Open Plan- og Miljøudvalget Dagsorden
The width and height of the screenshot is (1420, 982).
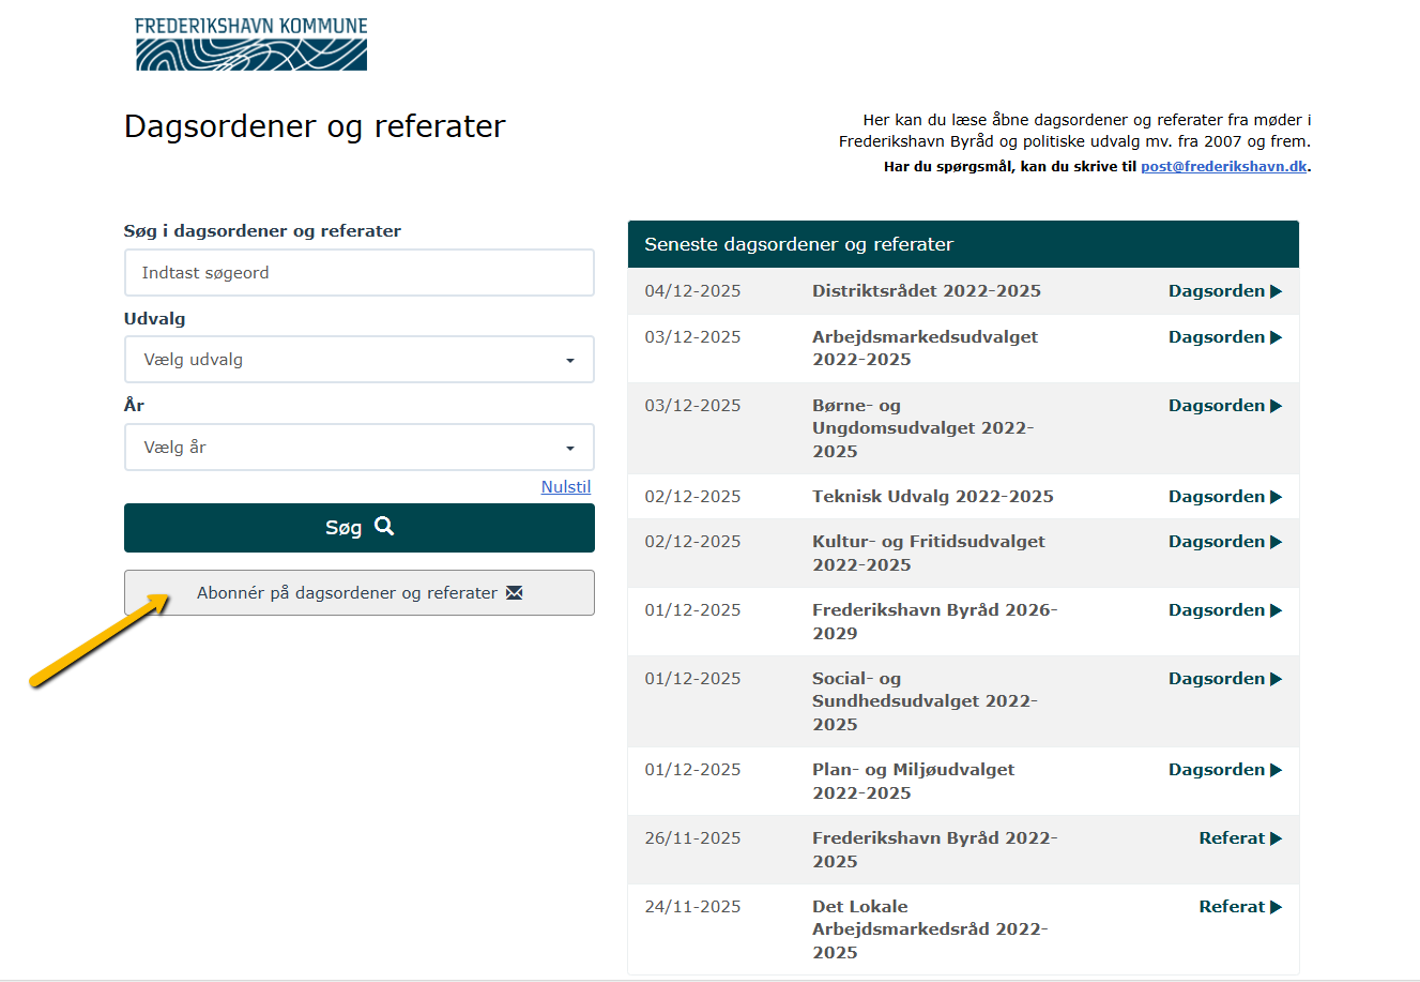[x=1216, y=770]
